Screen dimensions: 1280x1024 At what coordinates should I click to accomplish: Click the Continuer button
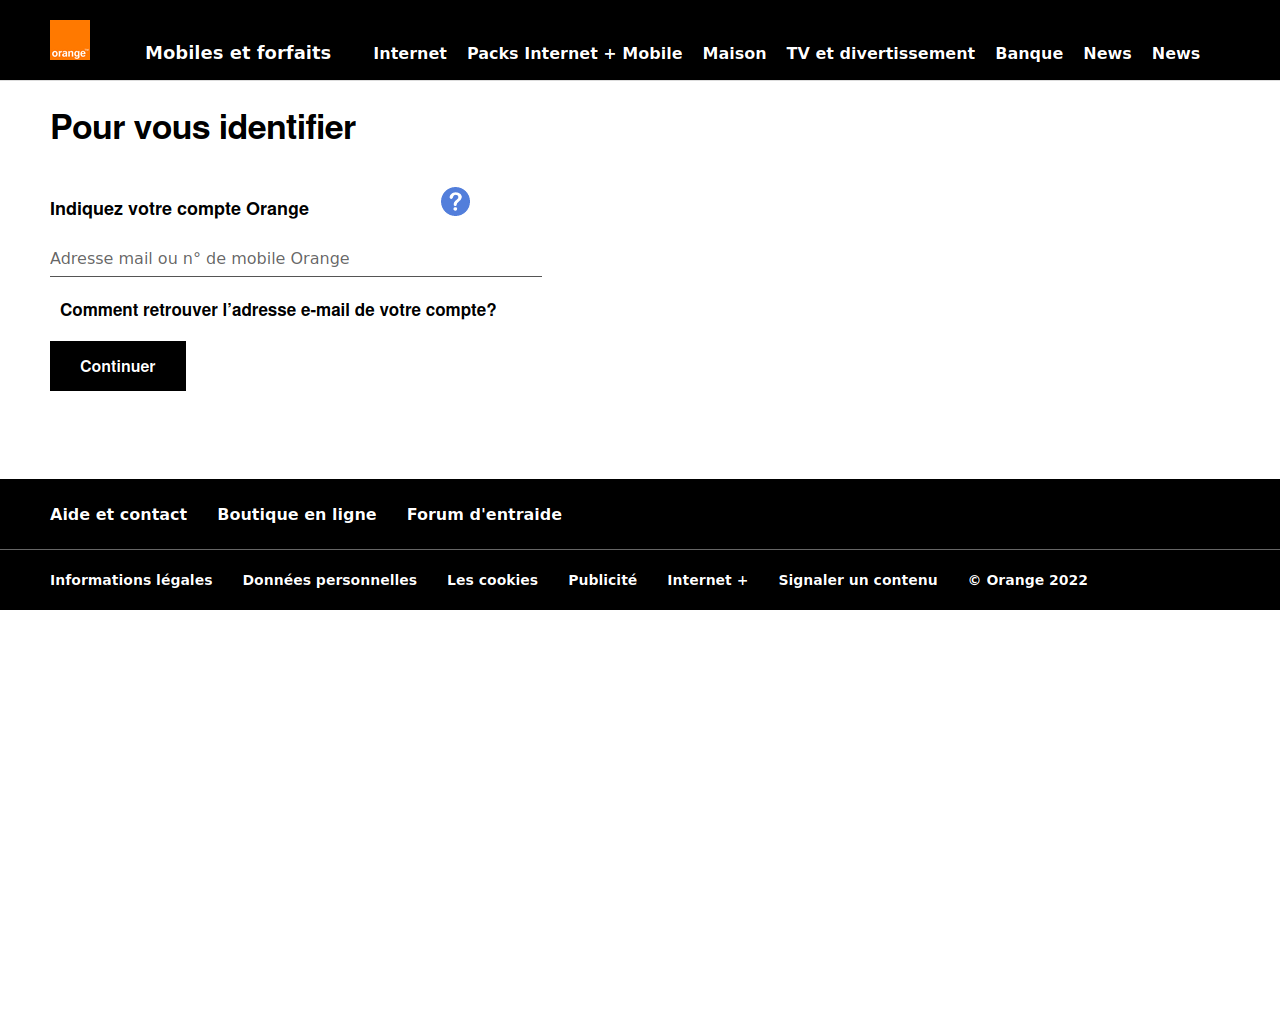click(118, 366)
